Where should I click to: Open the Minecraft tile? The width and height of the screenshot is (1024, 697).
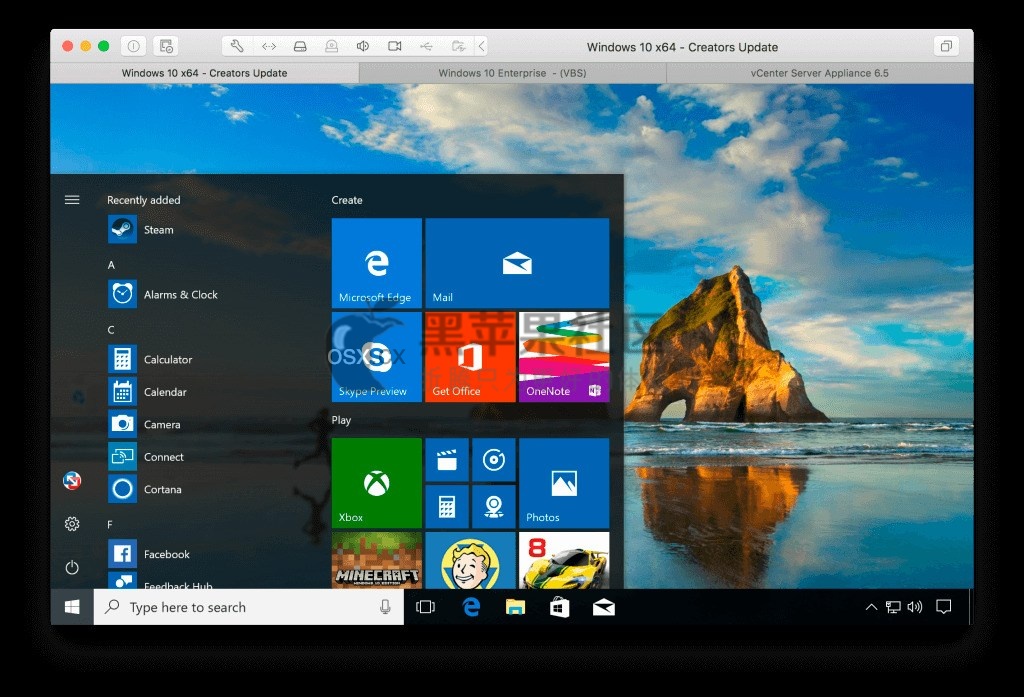tap(377, 560)
